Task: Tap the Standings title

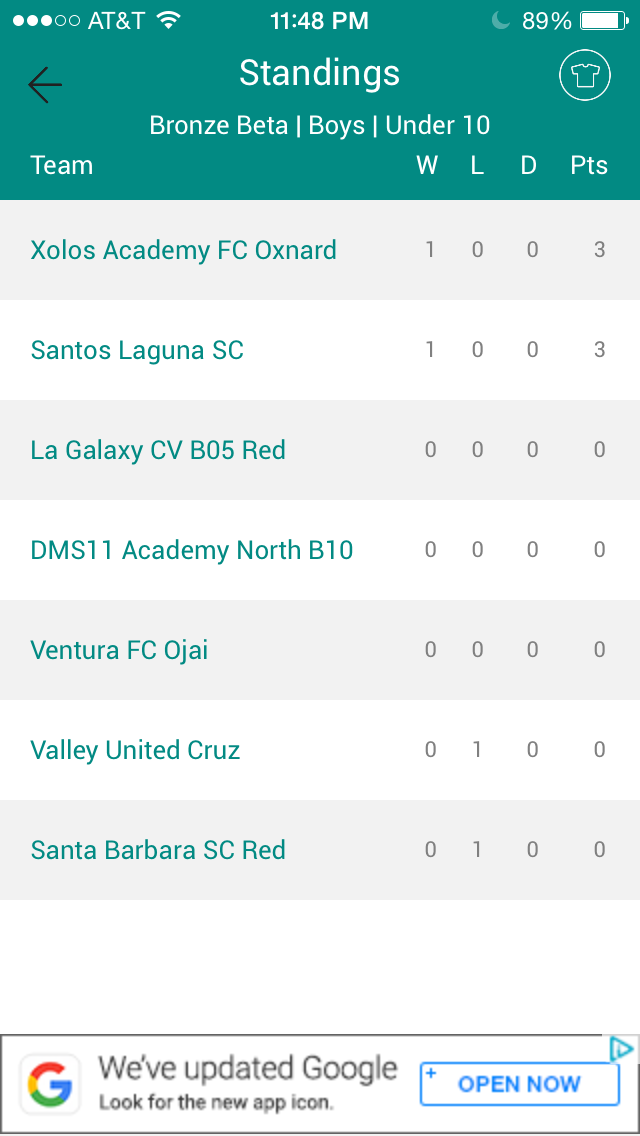Action: [x=320, y=73]
